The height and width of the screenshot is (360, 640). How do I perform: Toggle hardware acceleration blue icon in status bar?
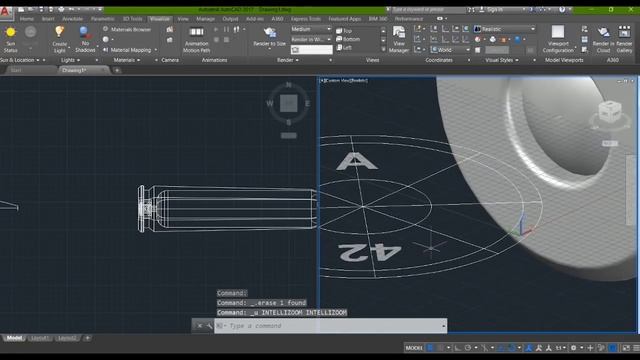pyautogui.click(x=613, y=348)
